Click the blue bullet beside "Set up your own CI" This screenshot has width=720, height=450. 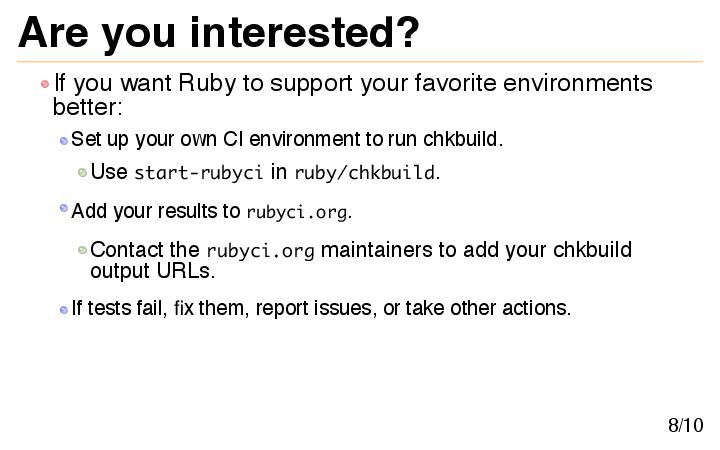click(64, 140)
